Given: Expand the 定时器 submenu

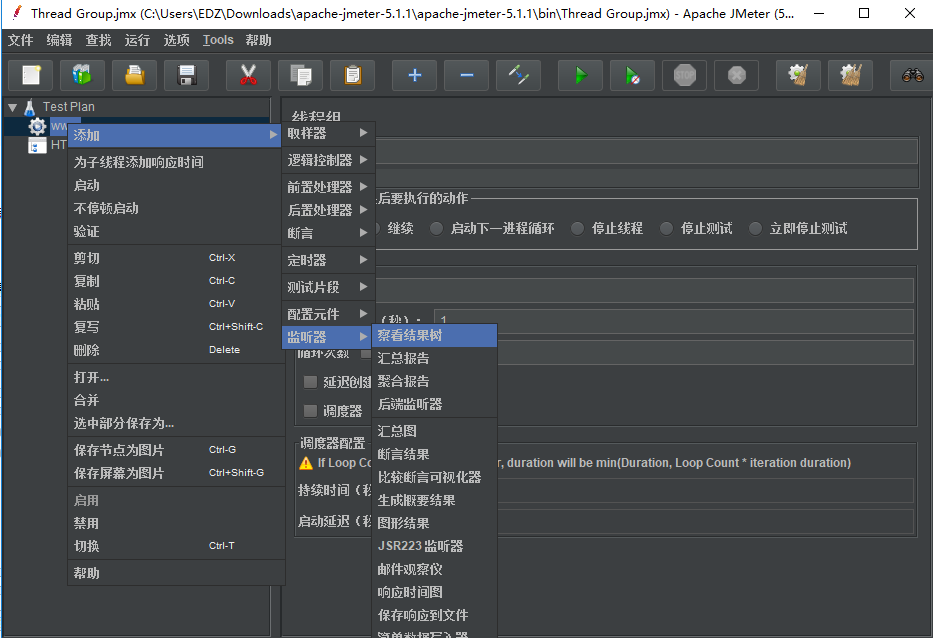Looking at the screenshot, I should (x=328, y=260).
